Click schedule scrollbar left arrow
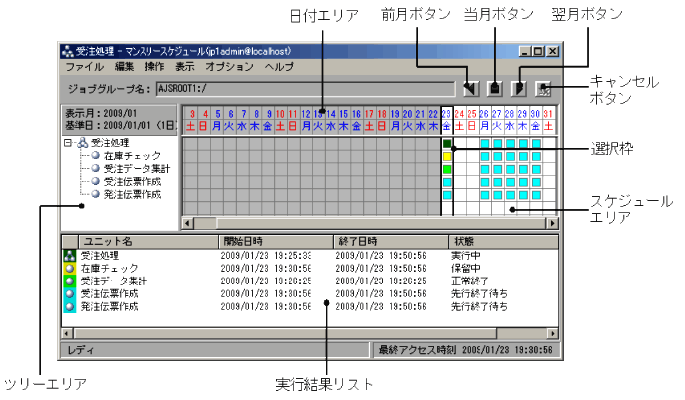The image size is (685, 400). coord(187,223)
